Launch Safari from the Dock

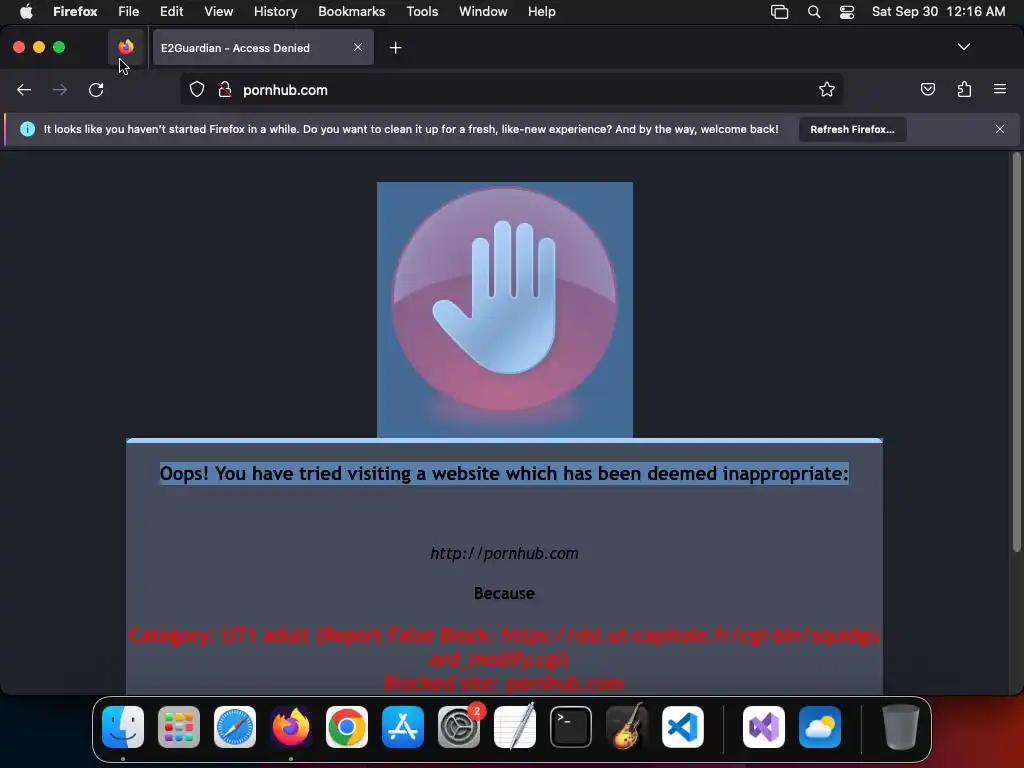coord(235,727)
